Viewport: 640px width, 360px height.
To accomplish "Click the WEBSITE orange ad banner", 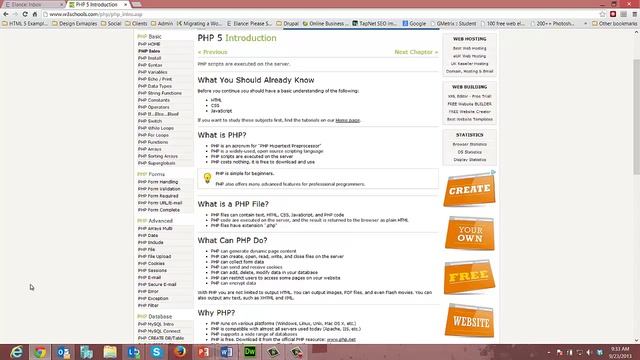I will (469, 321).
